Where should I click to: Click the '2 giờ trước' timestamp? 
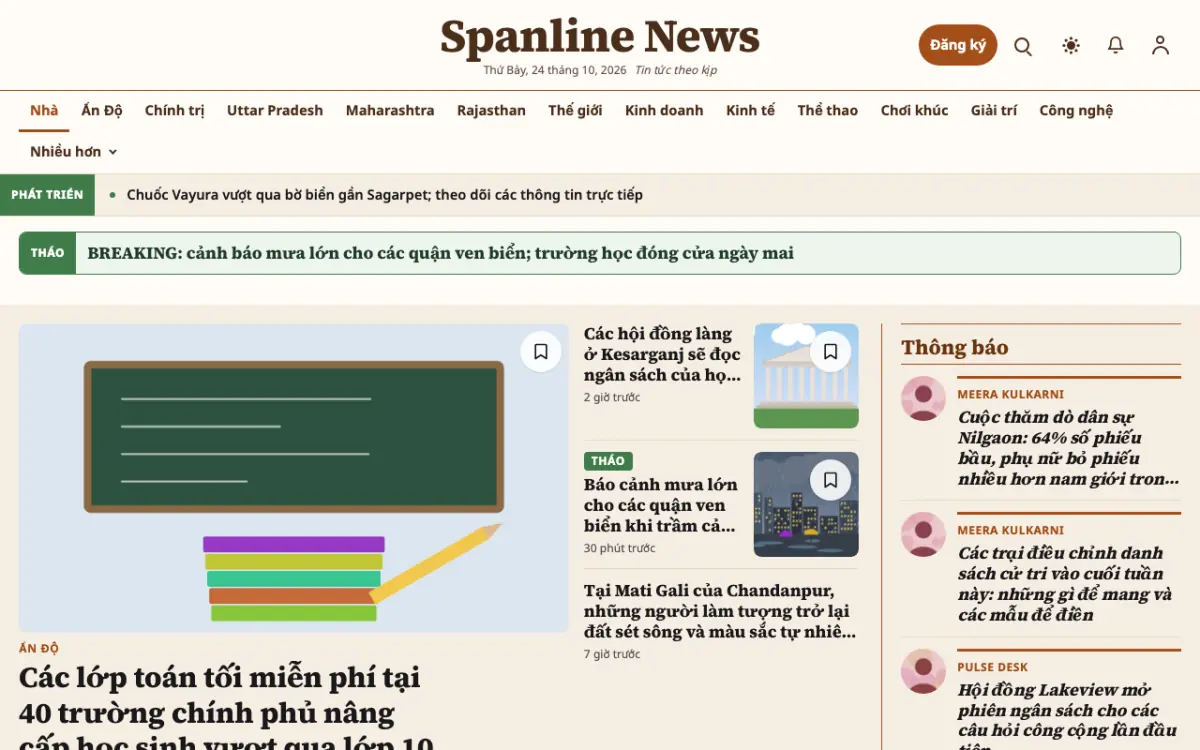612,398
